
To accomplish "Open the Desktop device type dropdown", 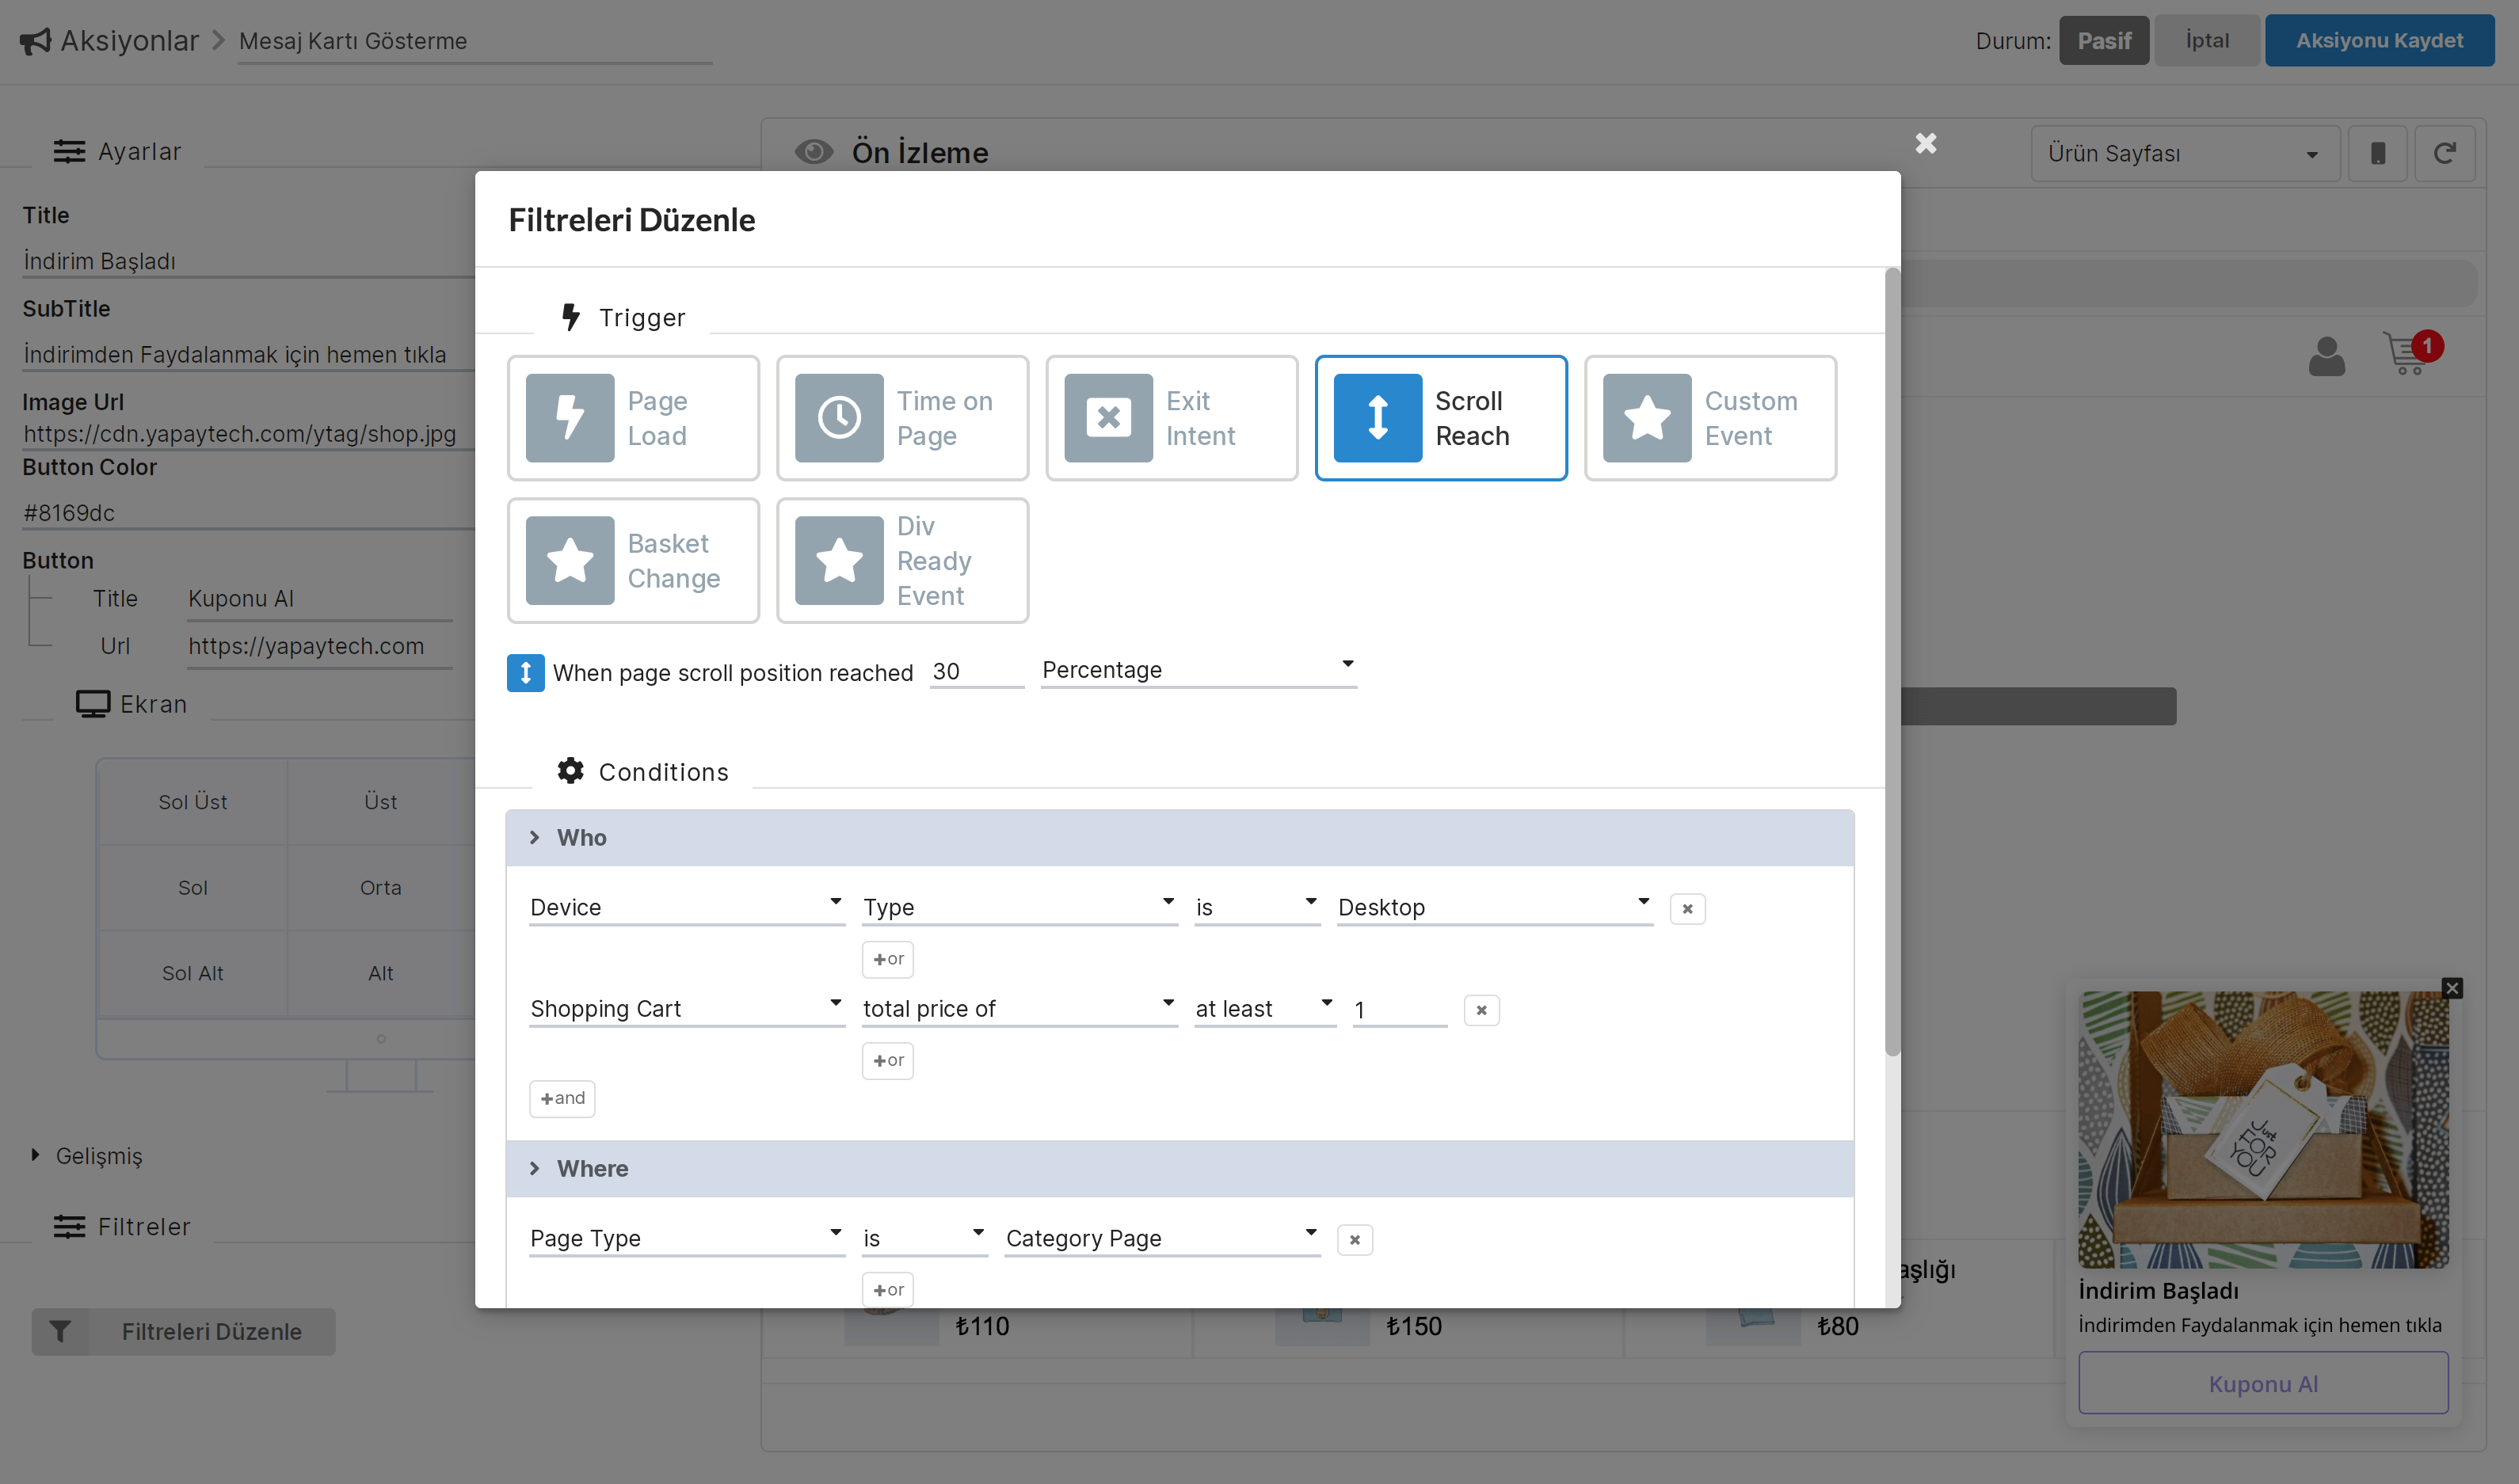I will (x=1493, y=907).
